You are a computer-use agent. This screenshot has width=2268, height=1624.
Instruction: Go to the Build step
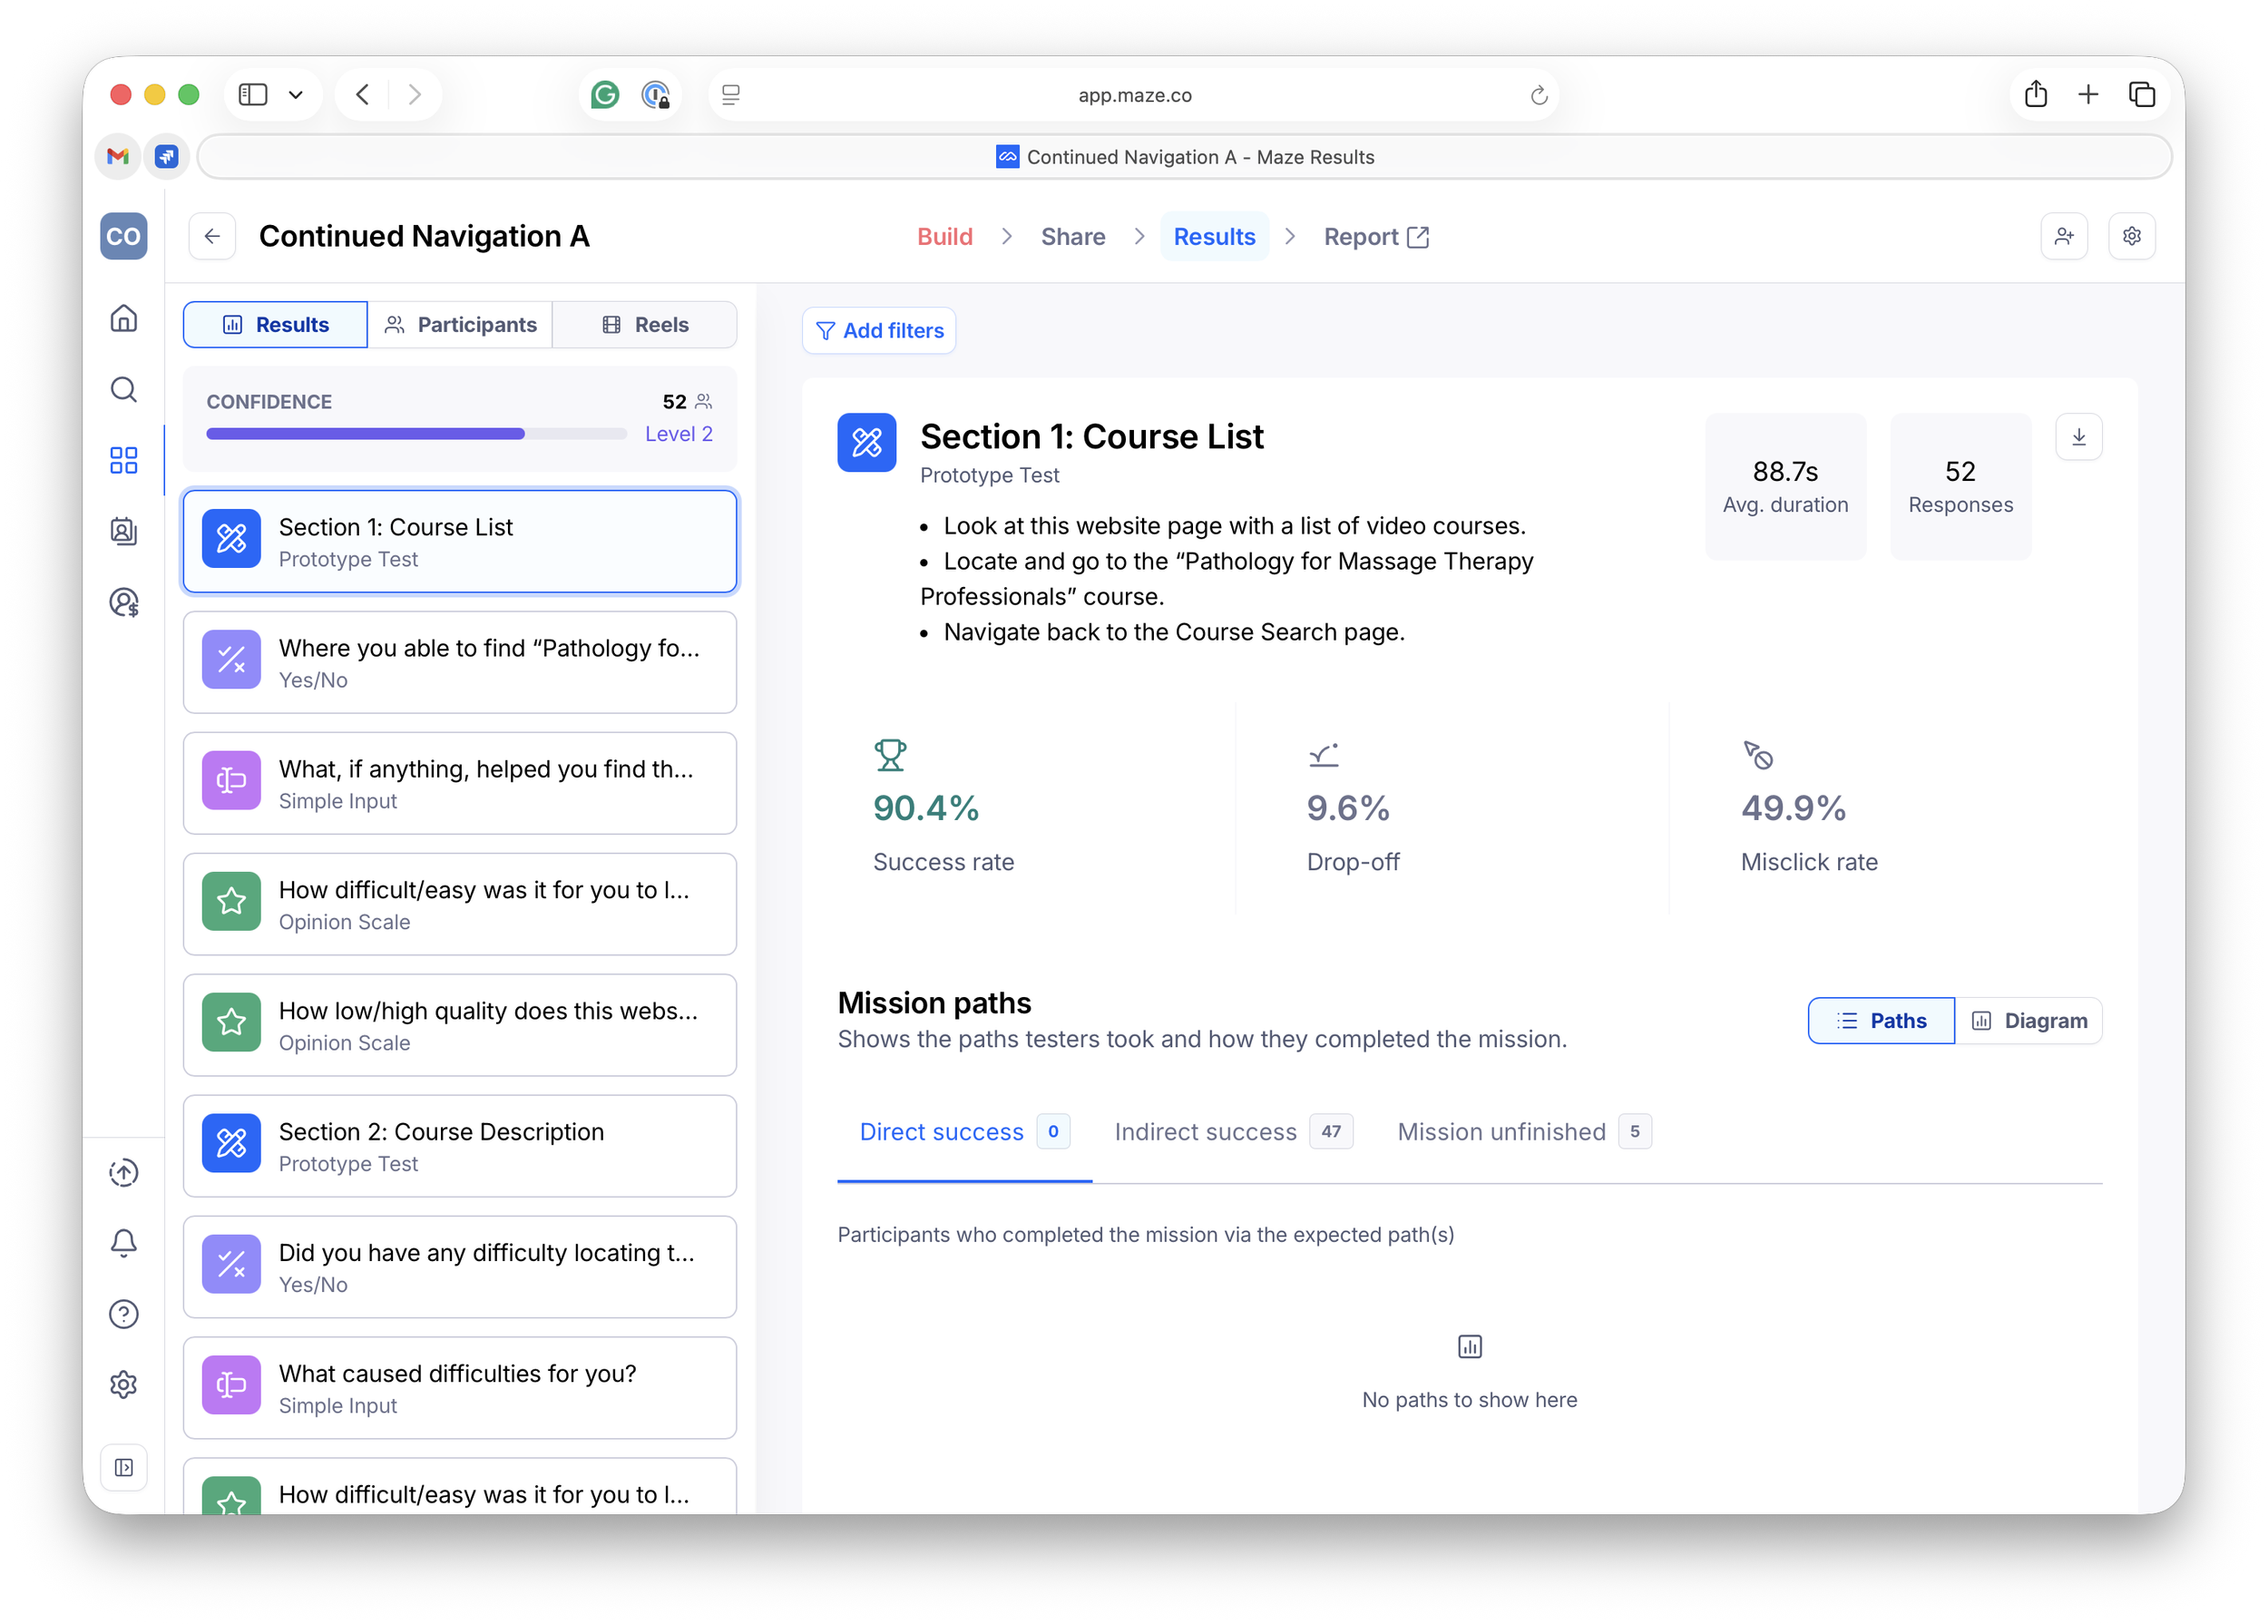tap(944, 237)
